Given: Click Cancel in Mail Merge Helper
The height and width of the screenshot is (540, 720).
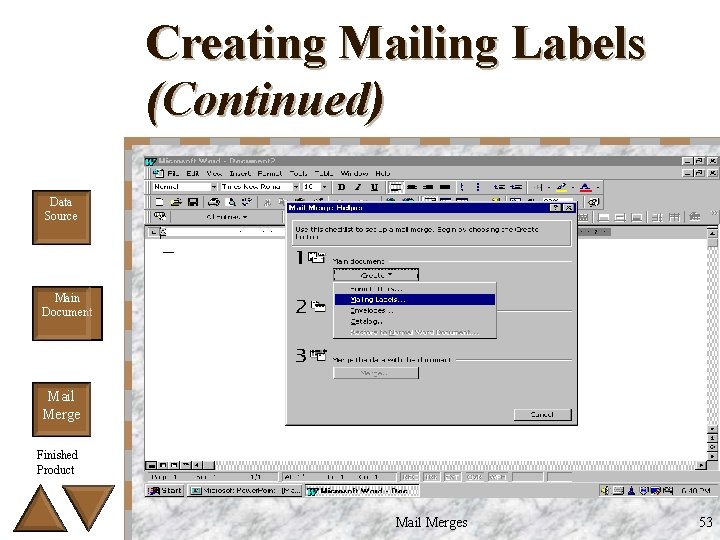Looking at the screenshot, I should tap(543, 415).
